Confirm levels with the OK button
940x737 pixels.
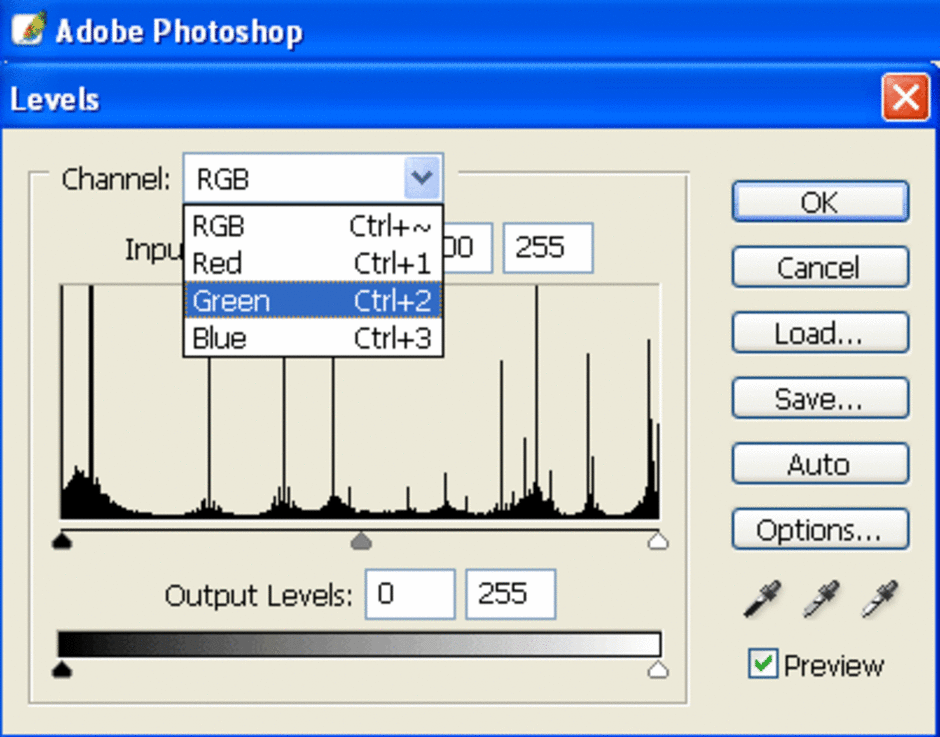(x=820, y=201)
